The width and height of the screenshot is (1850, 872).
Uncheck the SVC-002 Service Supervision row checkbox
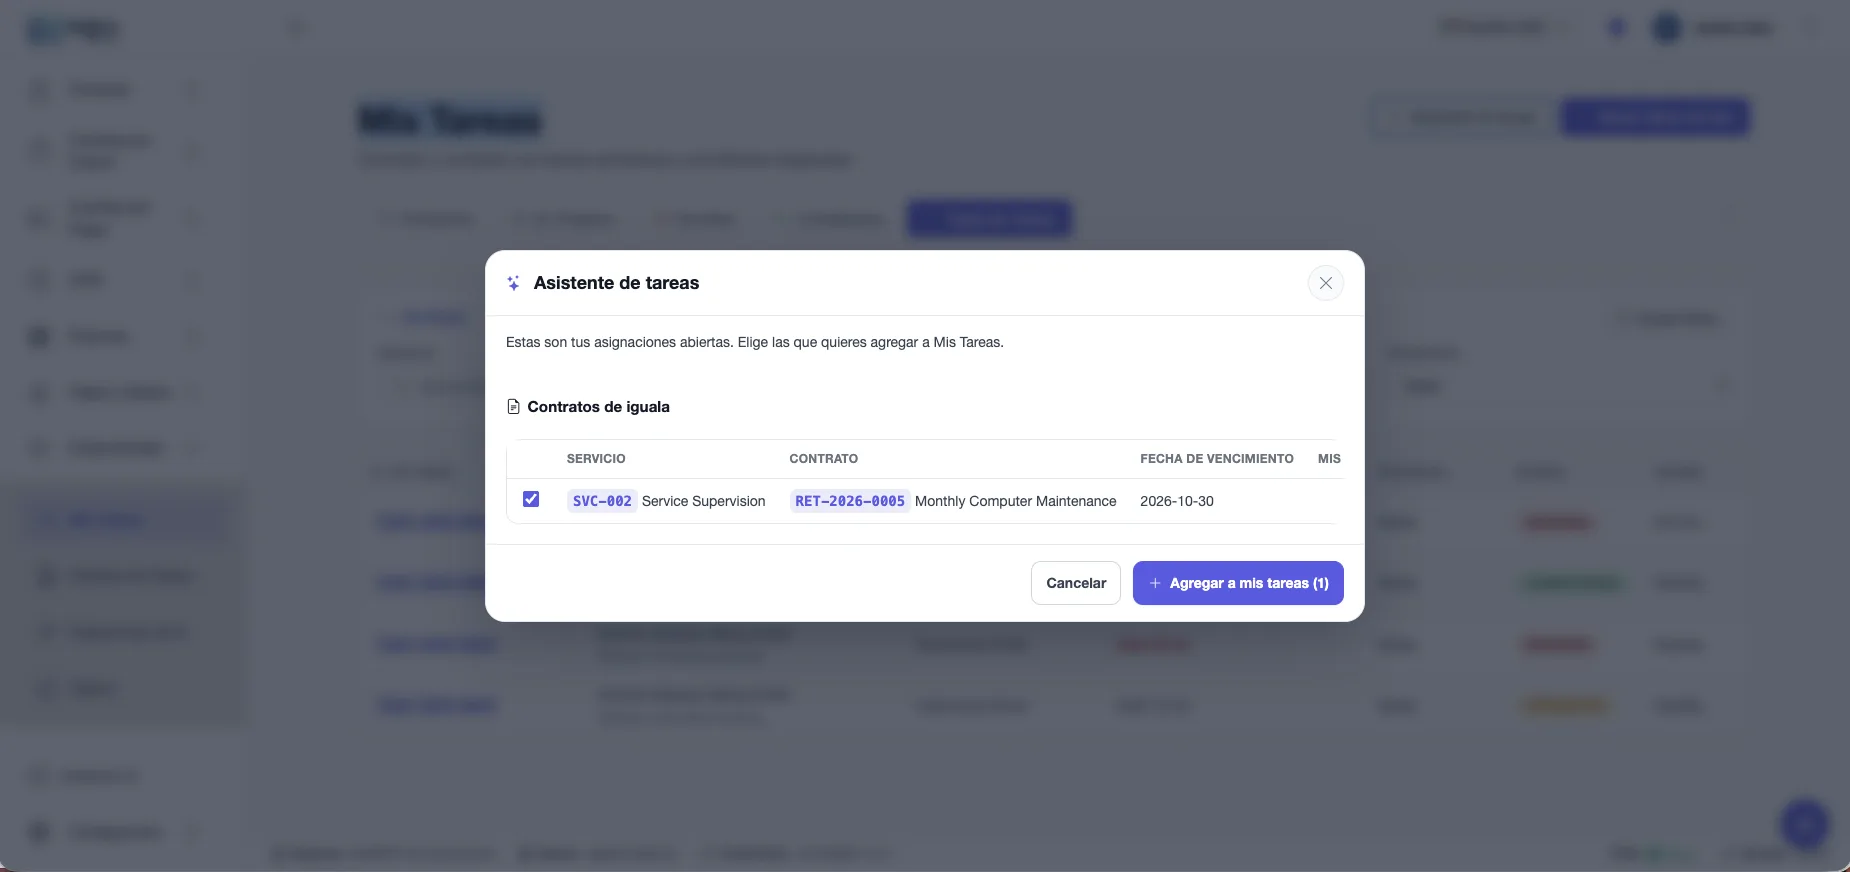[531, 499]
